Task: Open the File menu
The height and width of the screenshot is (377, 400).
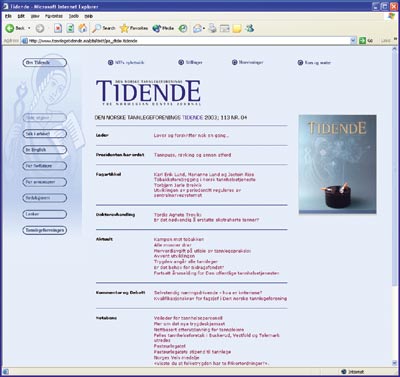Action: pyautogui.click(x=8, y=16)
